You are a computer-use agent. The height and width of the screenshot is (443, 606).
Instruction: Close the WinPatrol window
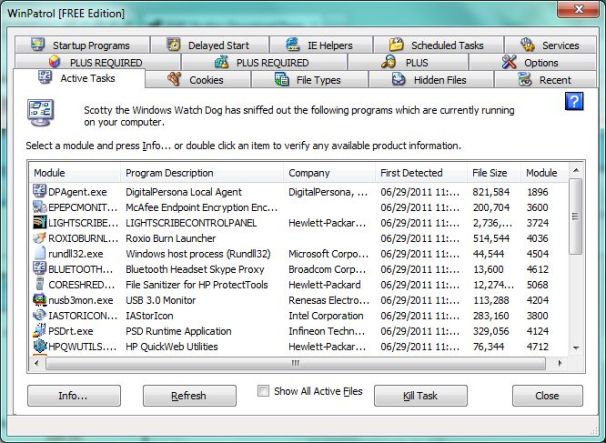coord(578,9)
